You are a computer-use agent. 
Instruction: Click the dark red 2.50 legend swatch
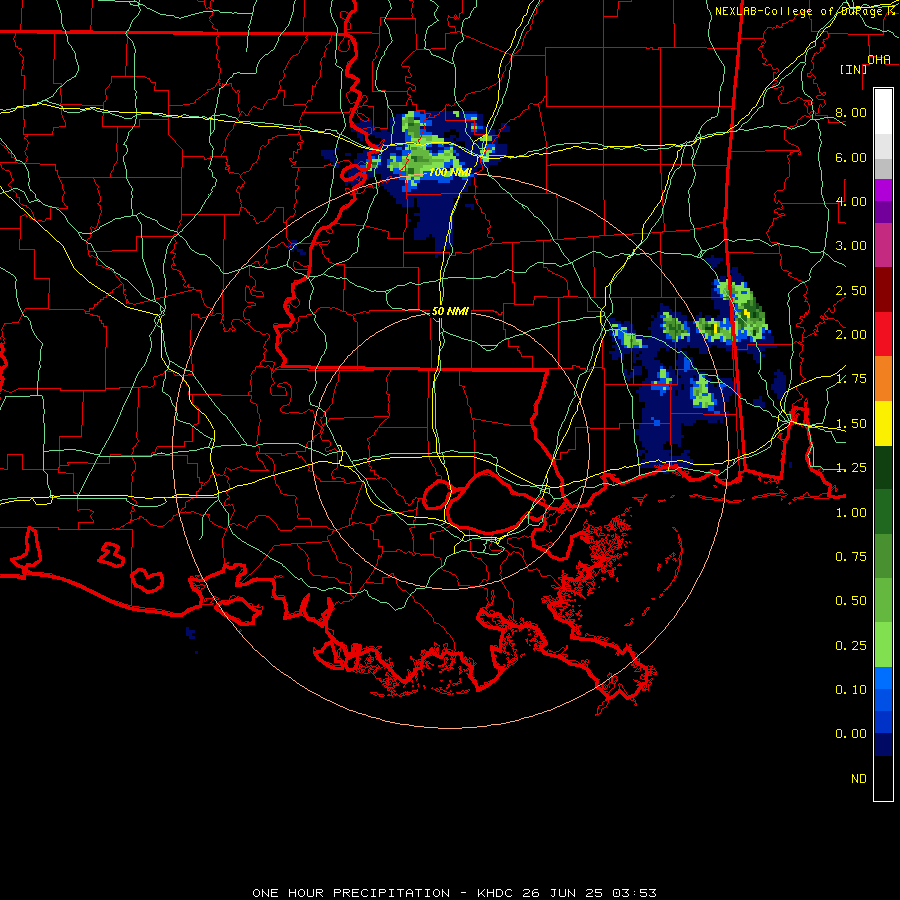883,290
